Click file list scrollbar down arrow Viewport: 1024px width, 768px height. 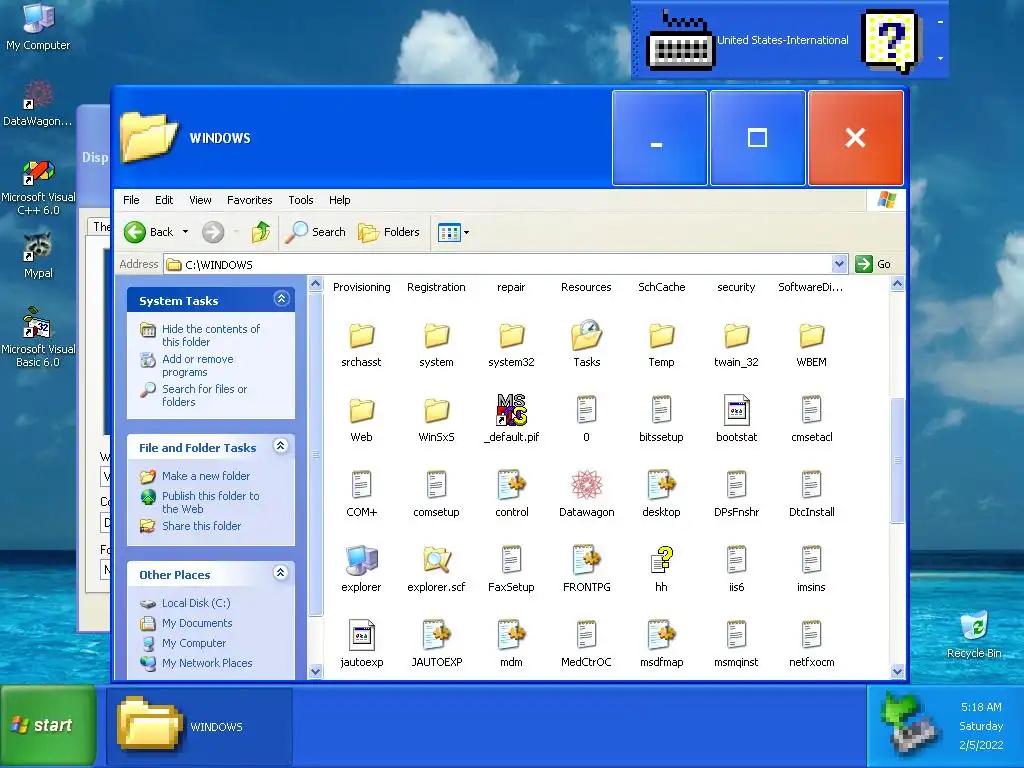click(x=897, y=671)
